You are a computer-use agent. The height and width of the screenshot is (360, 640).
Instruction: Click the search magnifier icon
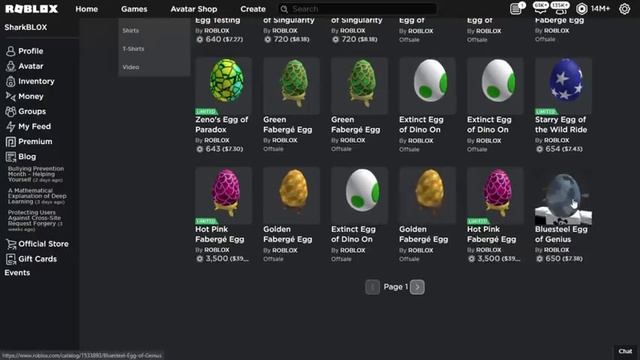284,9
